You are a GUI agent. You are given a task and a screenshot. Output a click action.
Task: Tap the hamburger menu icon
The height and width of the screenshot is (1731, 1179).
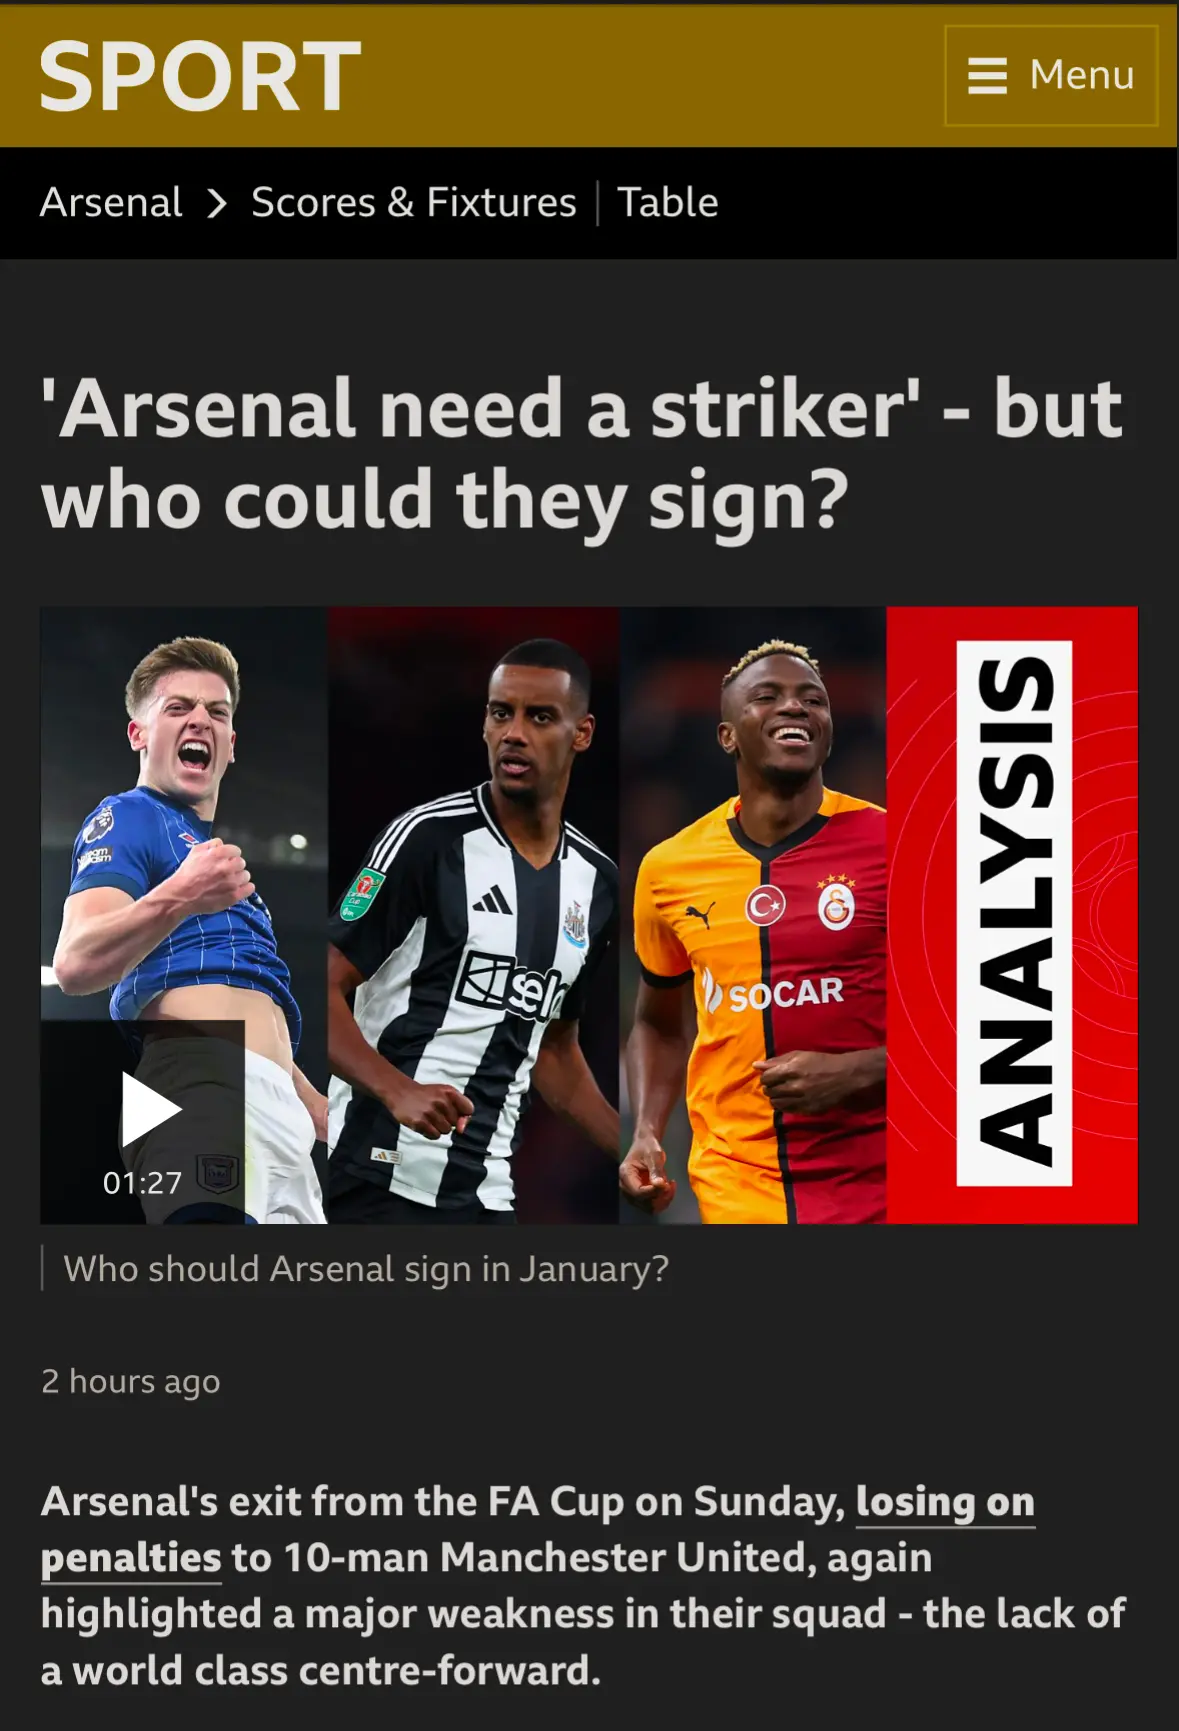tap(987, 75)
